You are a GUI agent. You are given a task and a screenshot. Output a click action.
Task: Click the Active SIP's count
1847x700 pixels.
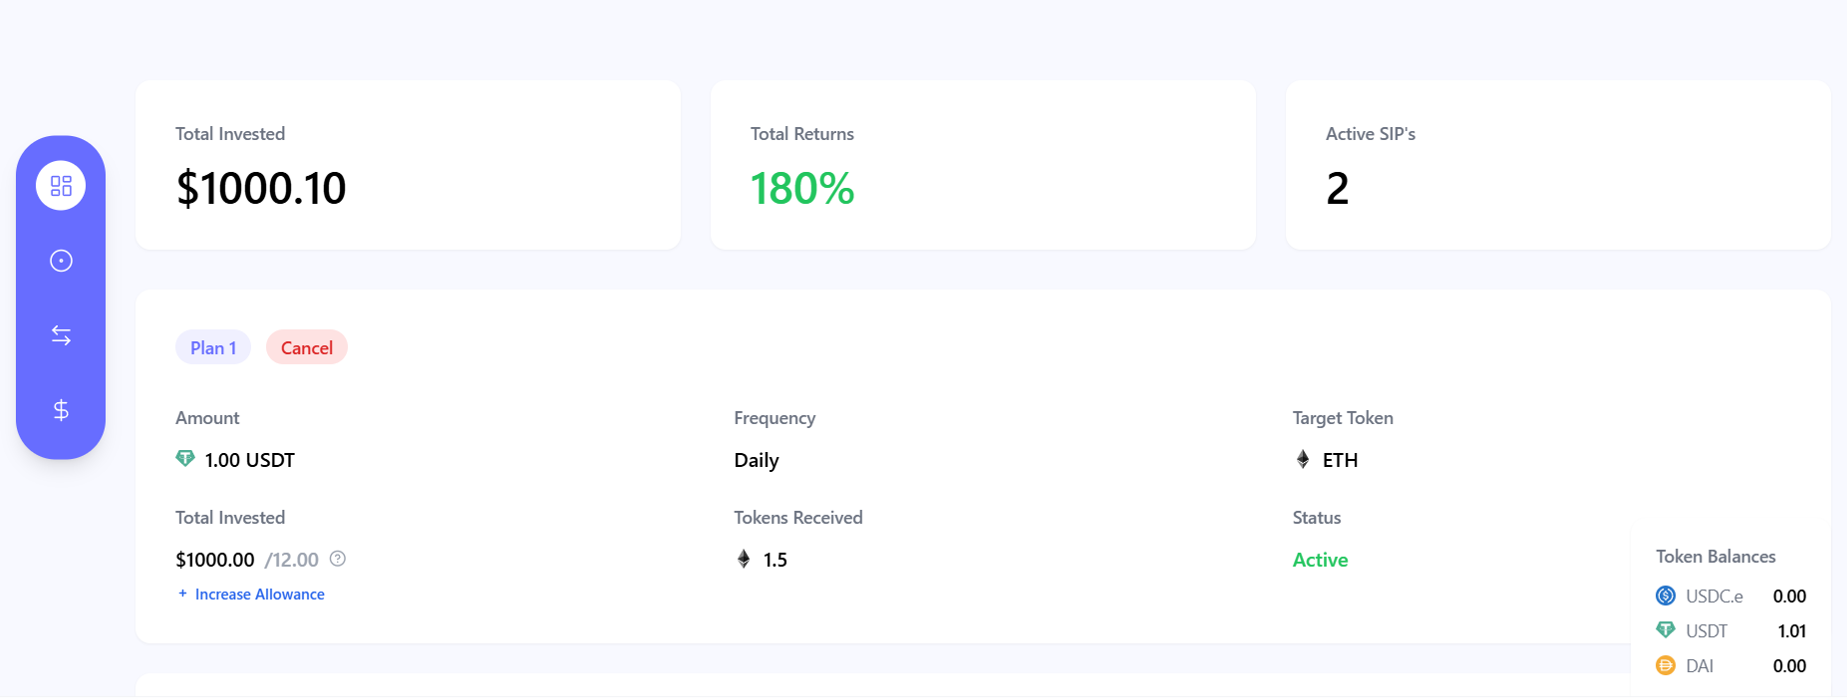pos(1338,188)
